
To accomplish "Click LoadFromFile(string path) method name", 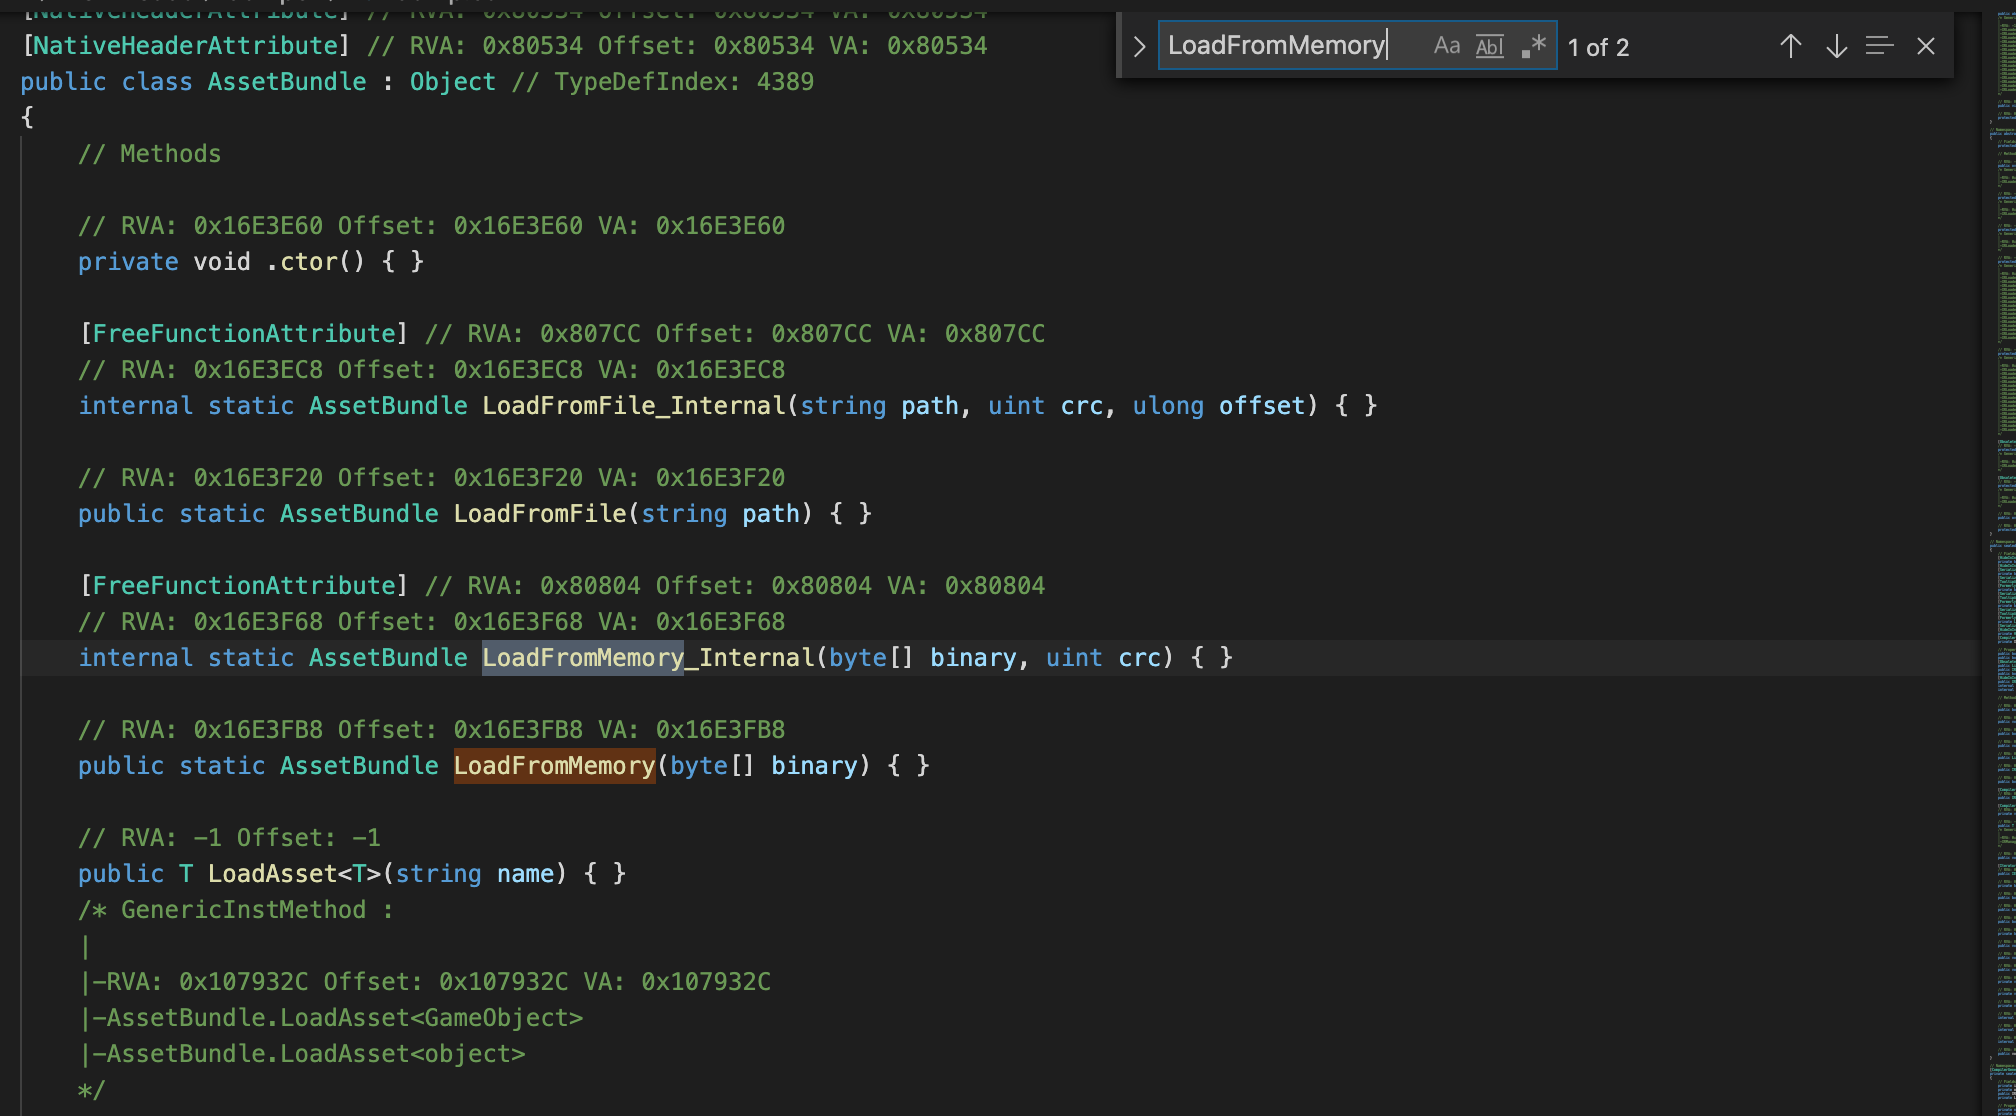I will point(540,514).
